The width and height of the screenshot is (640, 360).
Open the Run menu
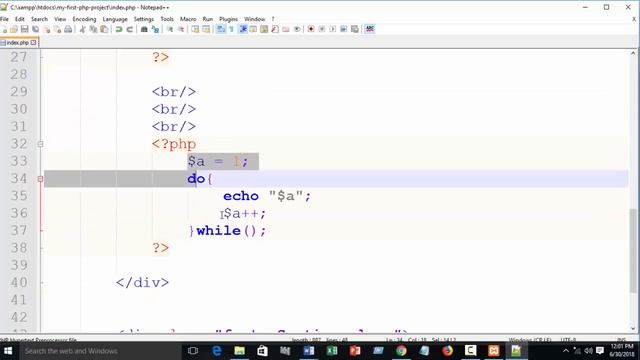[208, 19]
